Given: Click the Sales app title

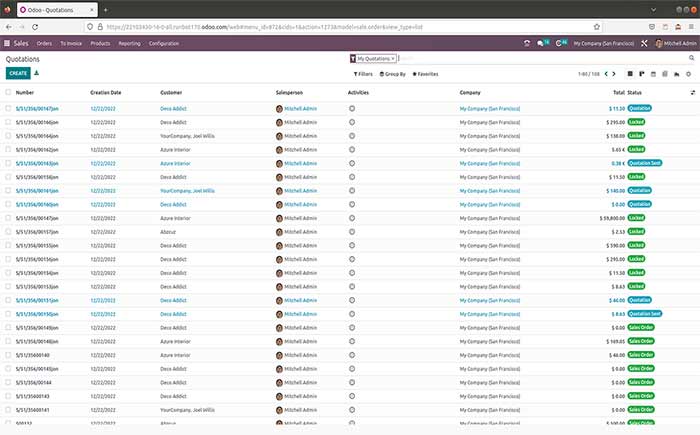Looking at the screenshot, I should point(21,43).
